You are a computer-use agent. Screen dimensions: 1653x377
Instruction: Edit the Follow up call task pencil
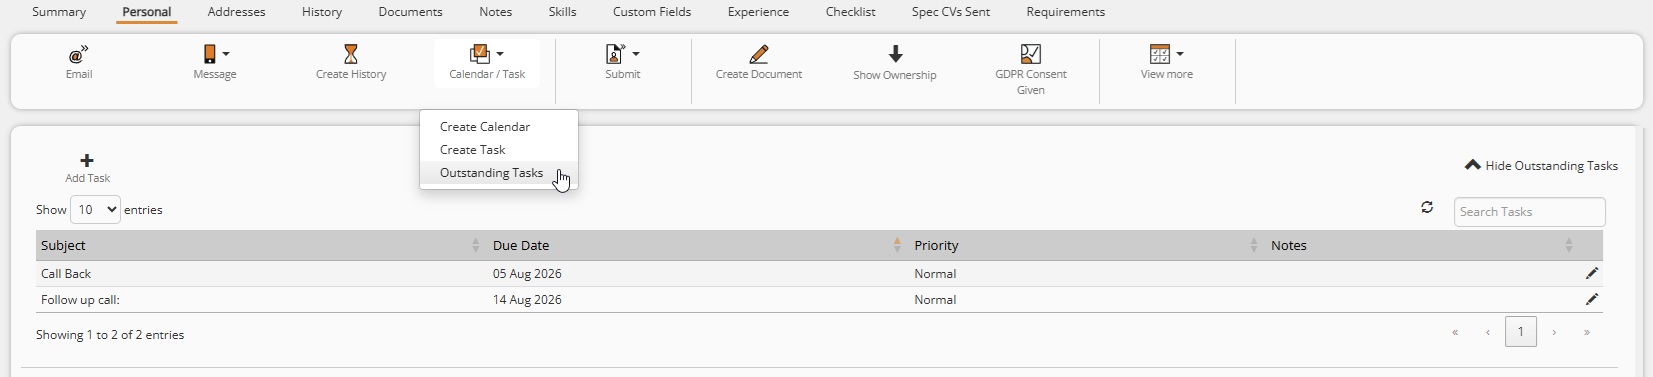point(1592,299)
